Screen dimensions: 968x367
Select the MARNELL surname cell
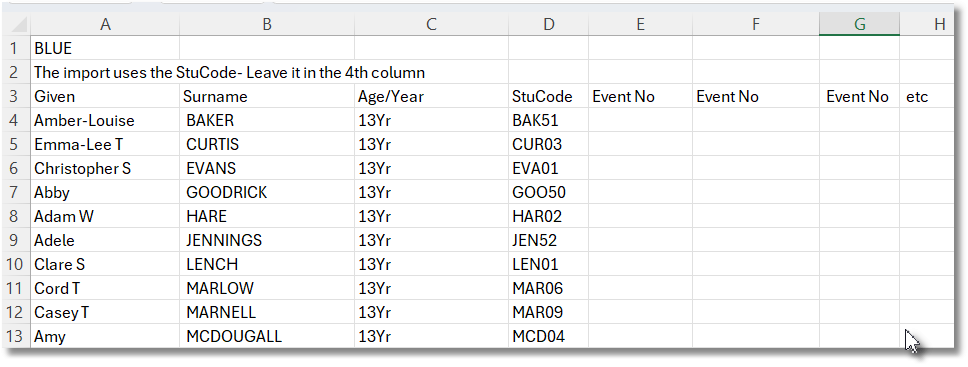click(267, 312)
